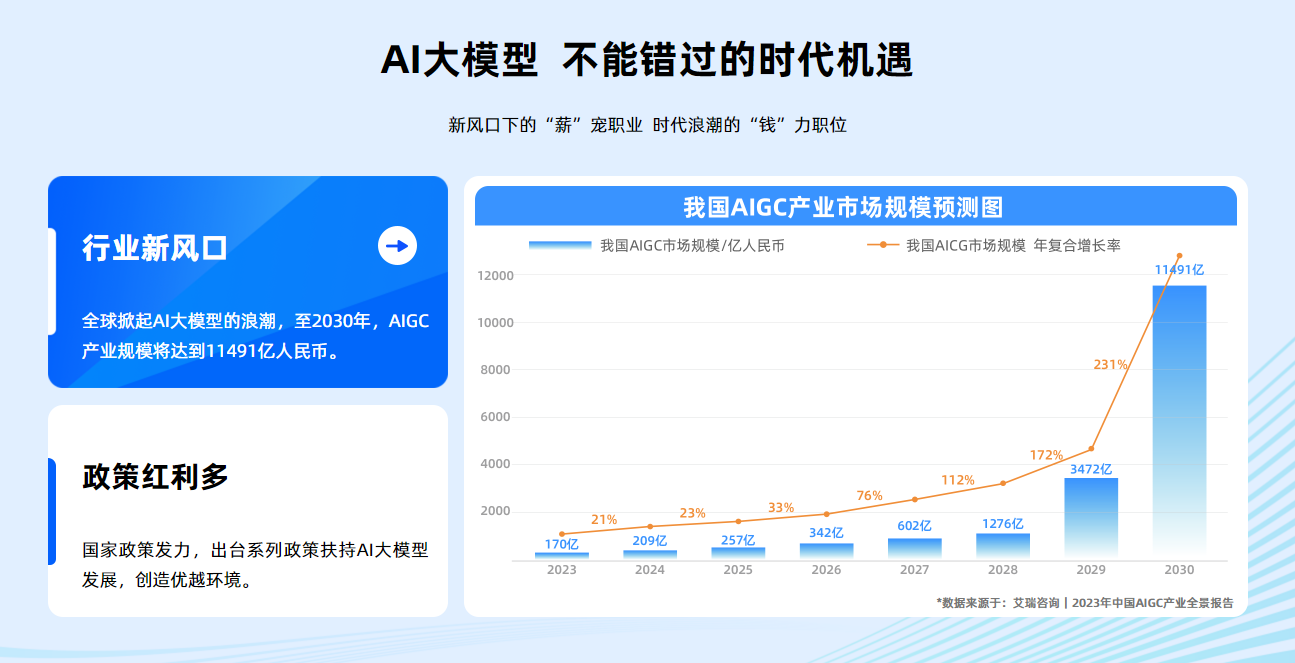The image size is (1295, 663).
Task: Click the 257亿 bar label for 2025
Action: pyautogui.click(x=738, y=540)
